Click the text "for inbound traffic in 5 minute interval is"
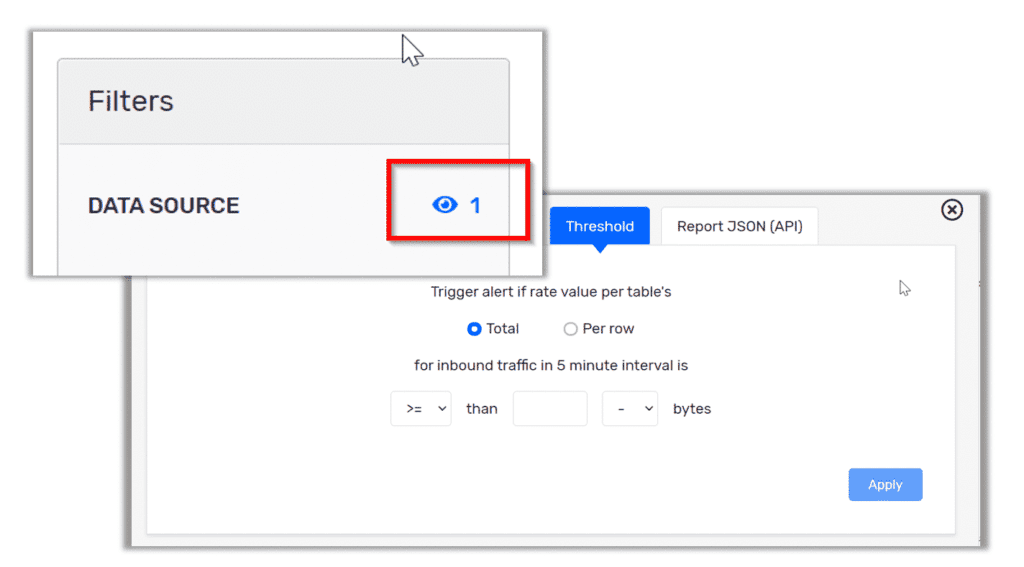Image resolution: width=1024 pixels, height=567 pixels. (x=551, y=365)
